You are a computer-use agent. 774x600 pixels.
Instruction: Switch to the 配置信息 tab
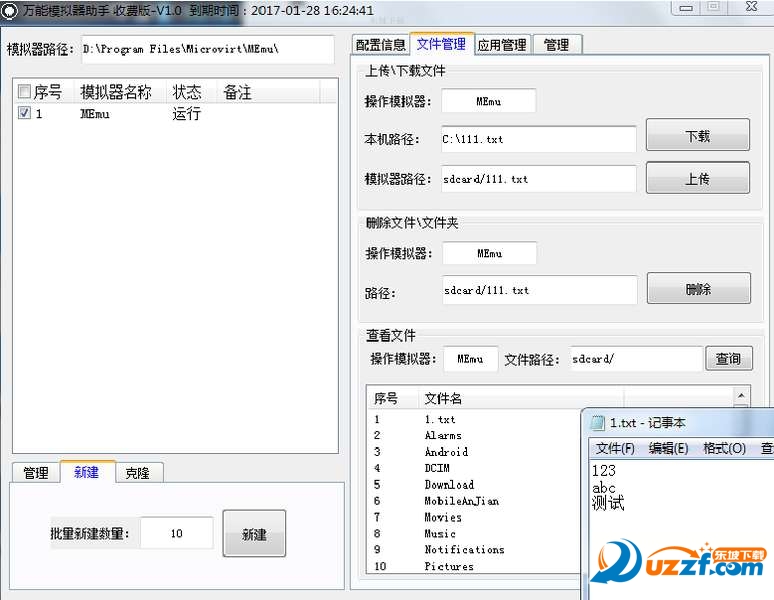click(x=380, y=45)
